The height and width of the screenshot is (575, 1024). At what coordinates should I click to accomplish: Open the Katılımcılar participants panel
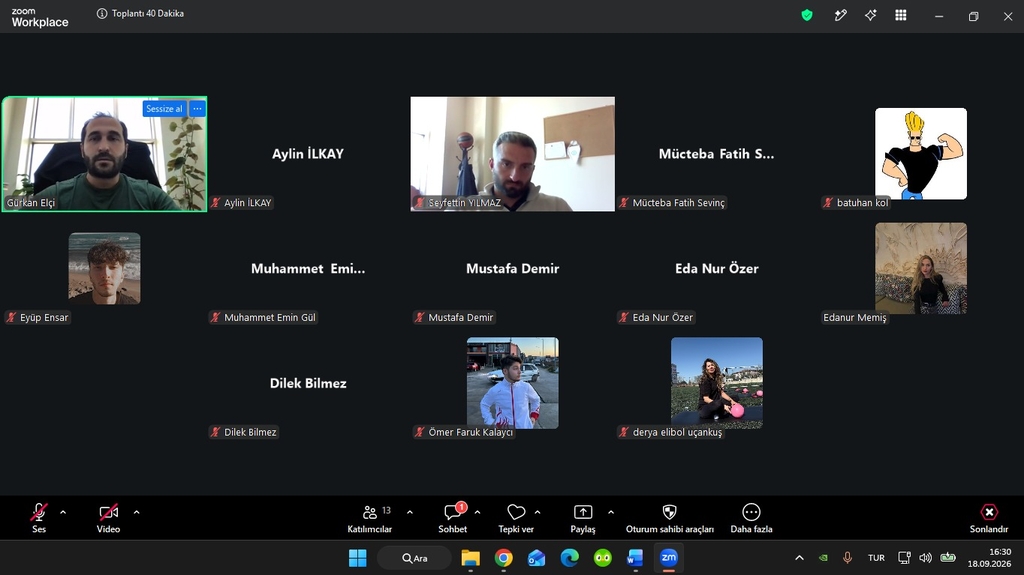tap(370, 519)
